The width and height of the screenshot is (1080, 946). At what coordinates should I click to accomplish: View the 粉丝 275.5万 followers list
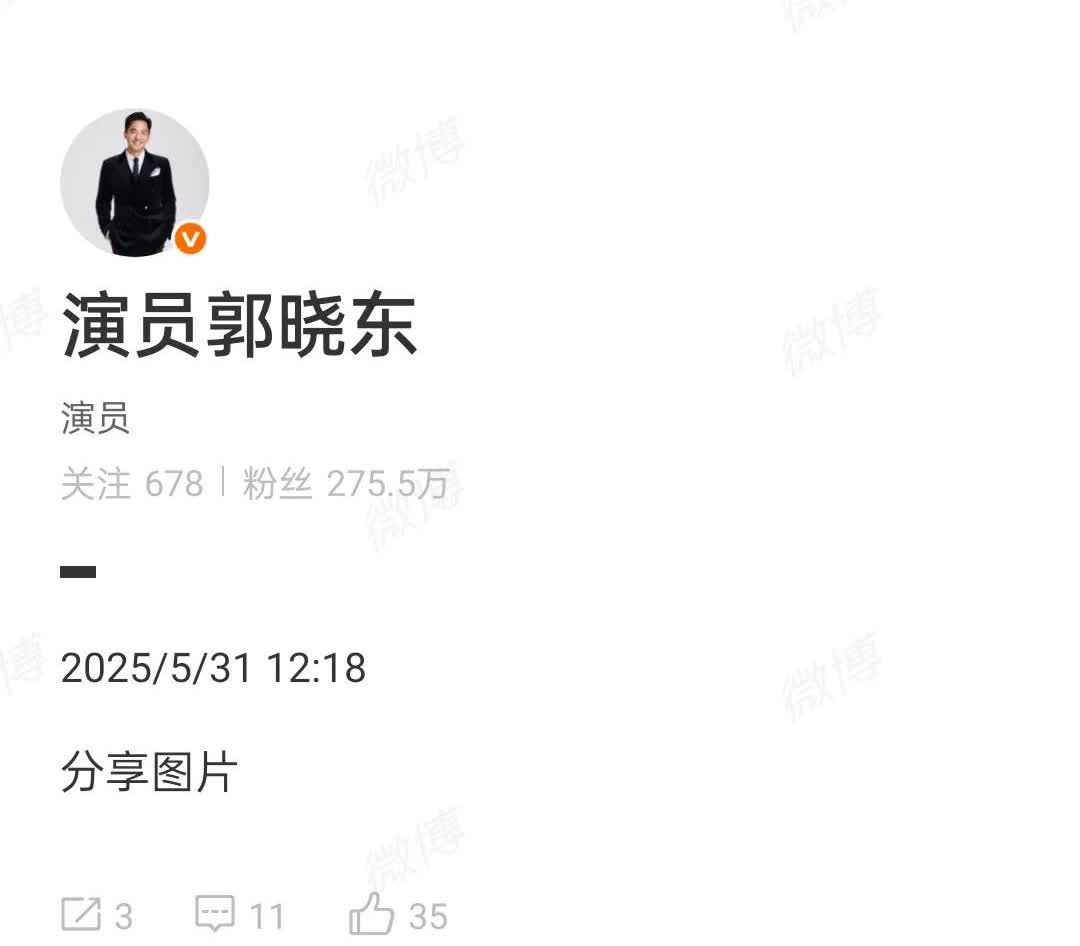click(x=346, y=484)
